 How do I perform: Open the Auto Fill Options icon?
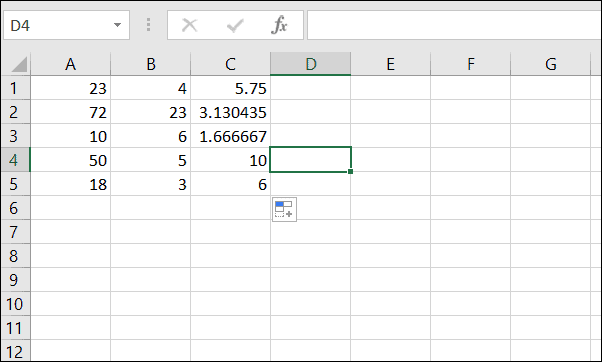pos(284,209)
